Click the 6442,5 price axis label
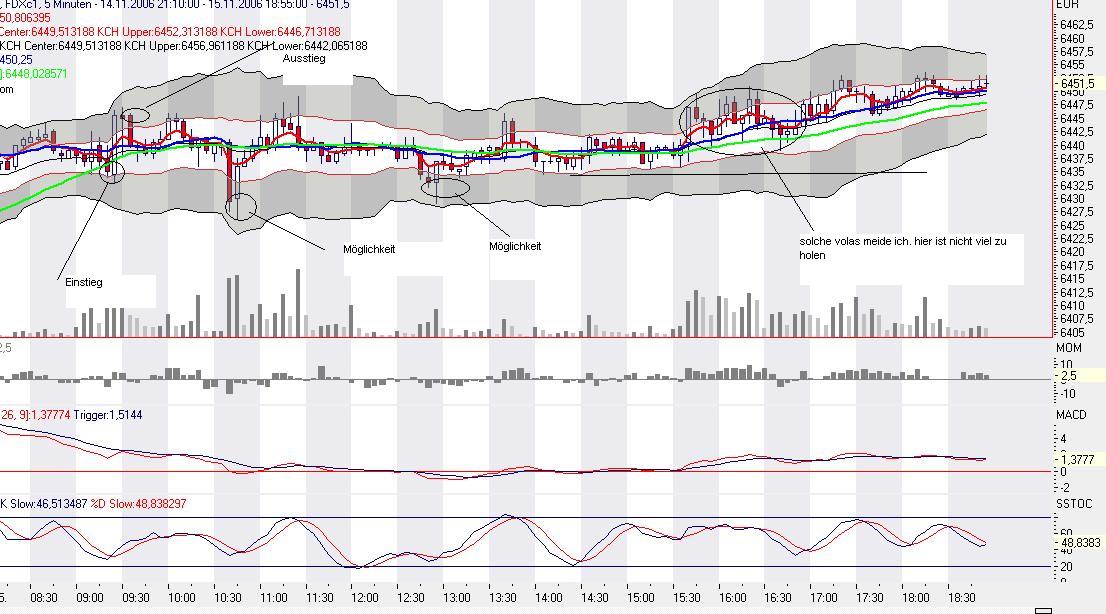This screenshot has width=1106, height=614. click(x=1076, y=132)
